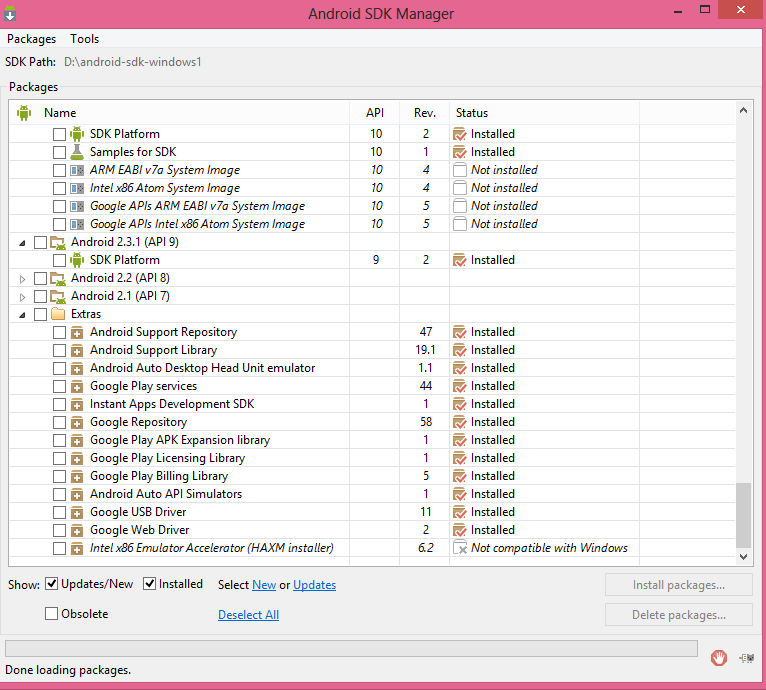Click scrollbar down arrow in package list
Screen dimensions: 766x690
[x=743, y=557]
